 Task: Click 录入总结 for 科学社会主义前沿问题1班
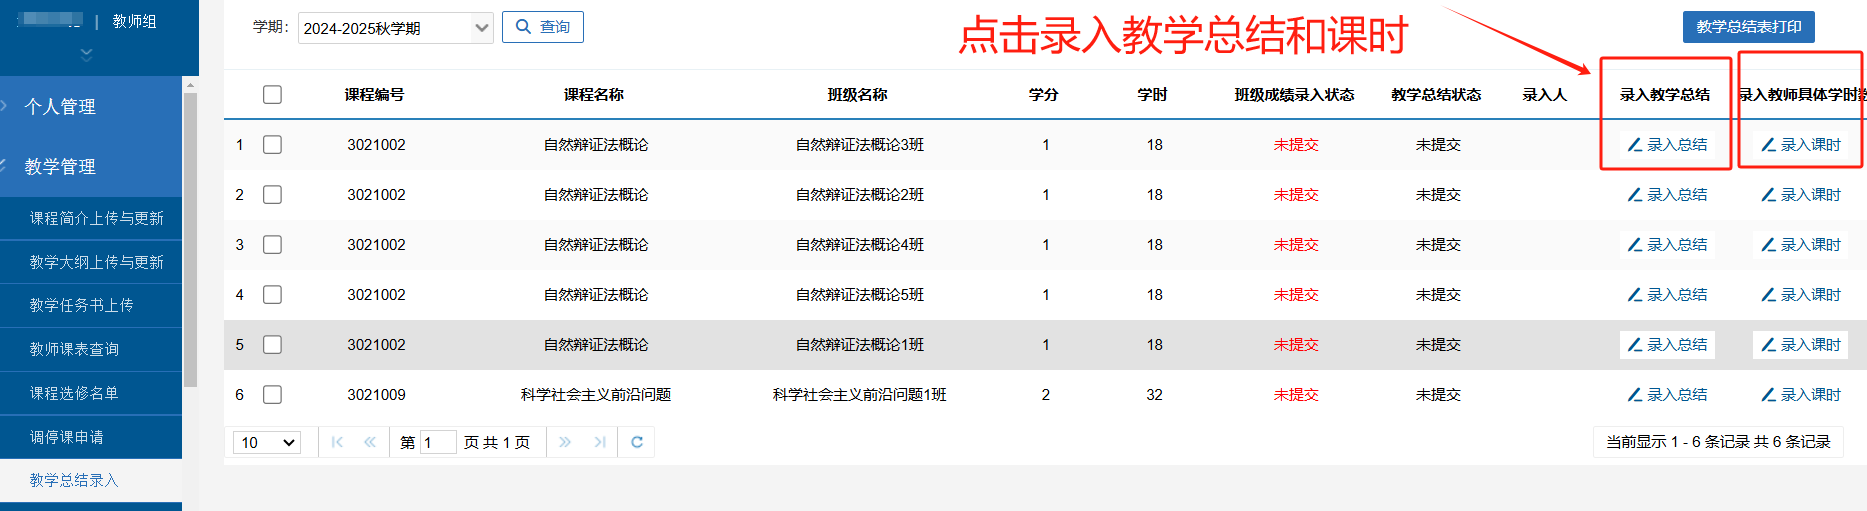tap(1667, 395)
